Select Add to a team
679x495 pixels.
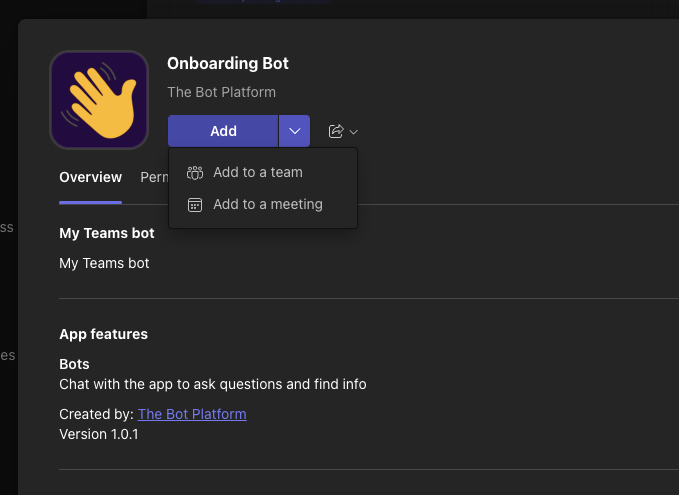(x=263, y=172)
